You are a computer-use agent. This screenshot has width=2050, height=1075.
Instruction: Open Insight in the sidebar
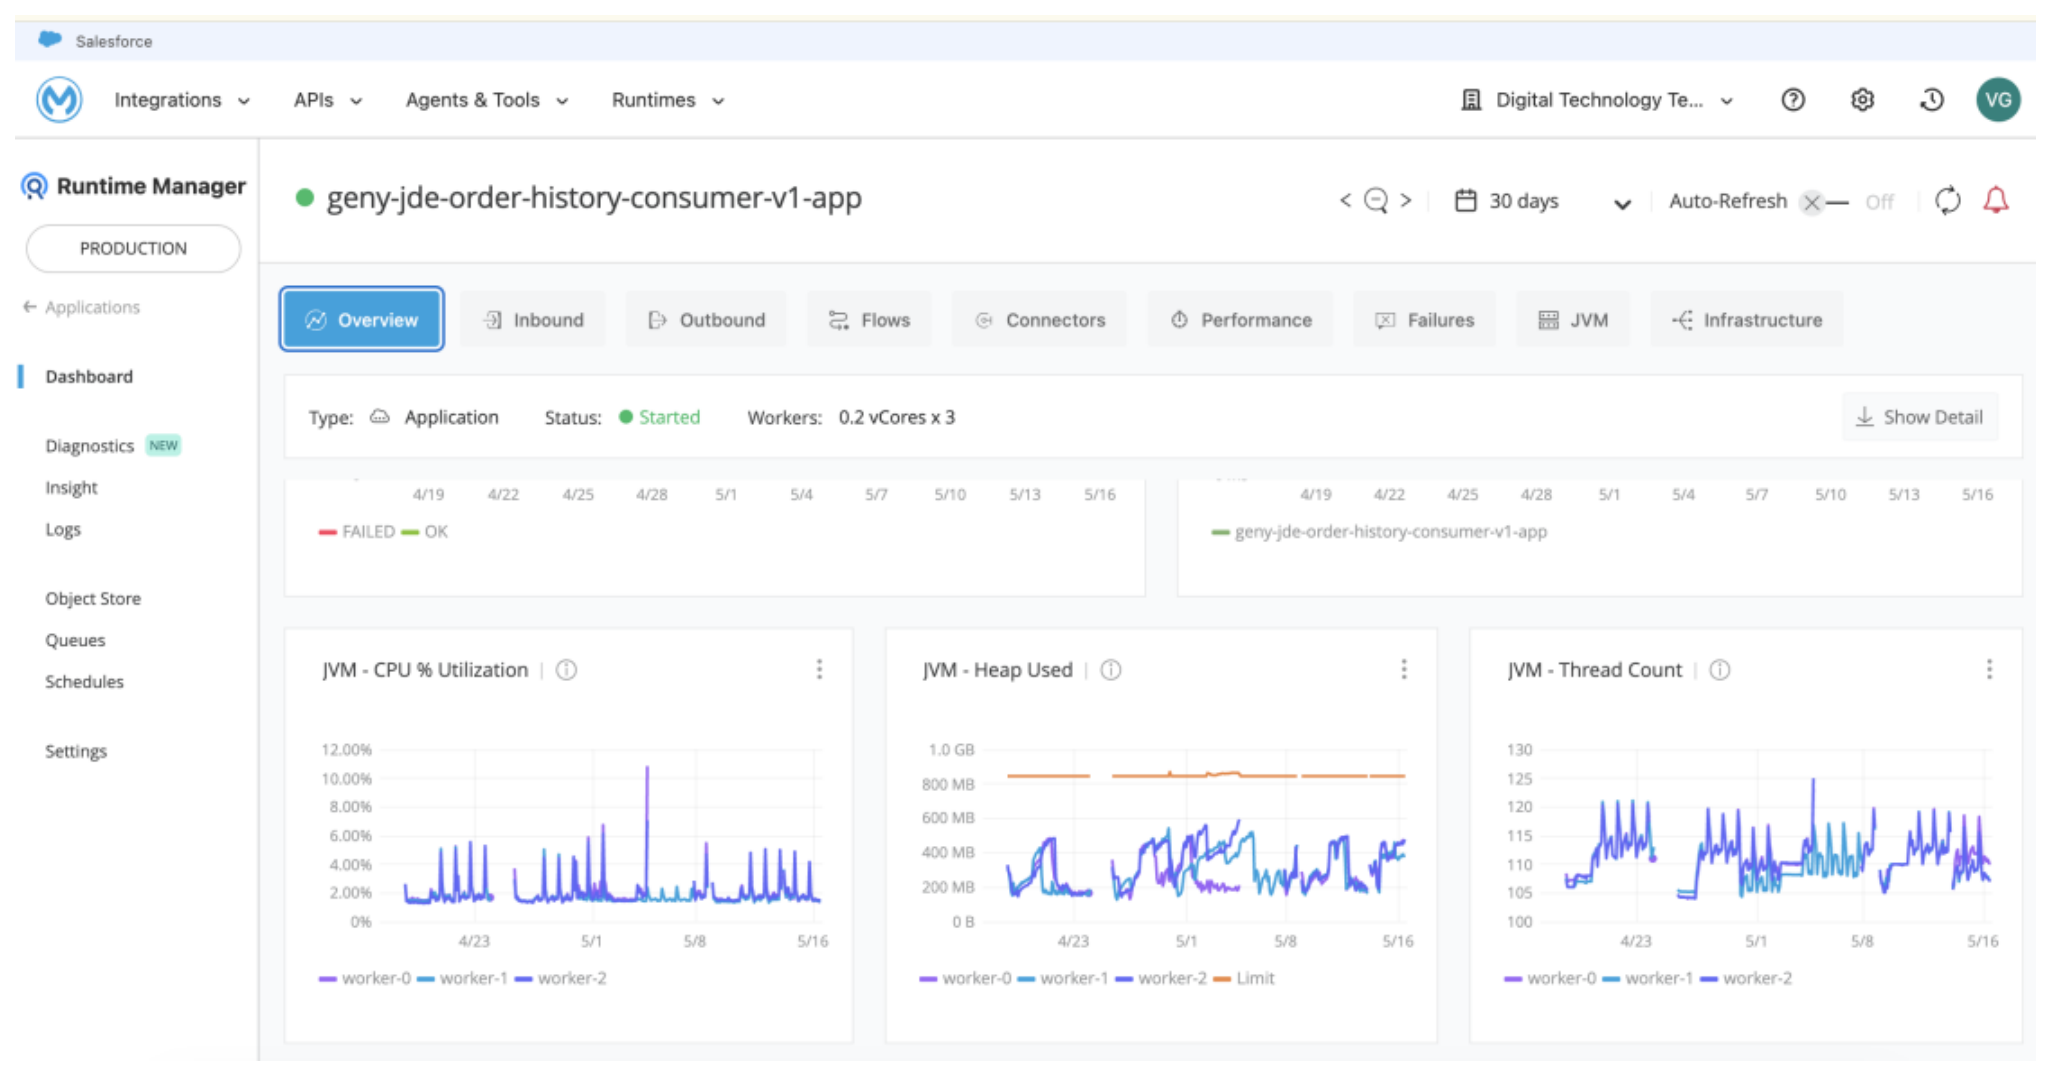tap(71, 488)
